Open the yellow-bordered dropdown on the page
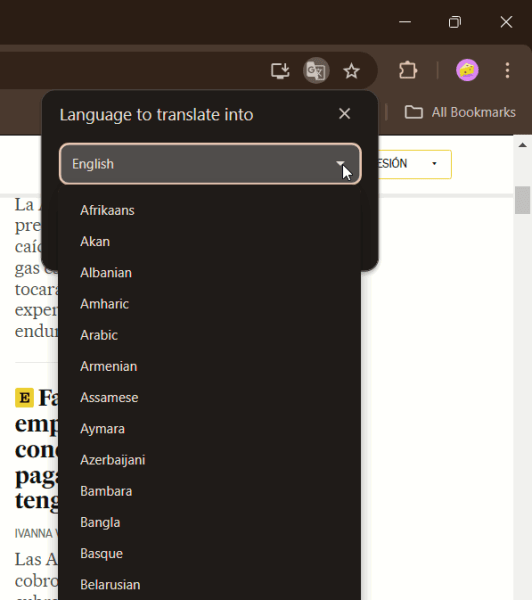 [415, 164]
